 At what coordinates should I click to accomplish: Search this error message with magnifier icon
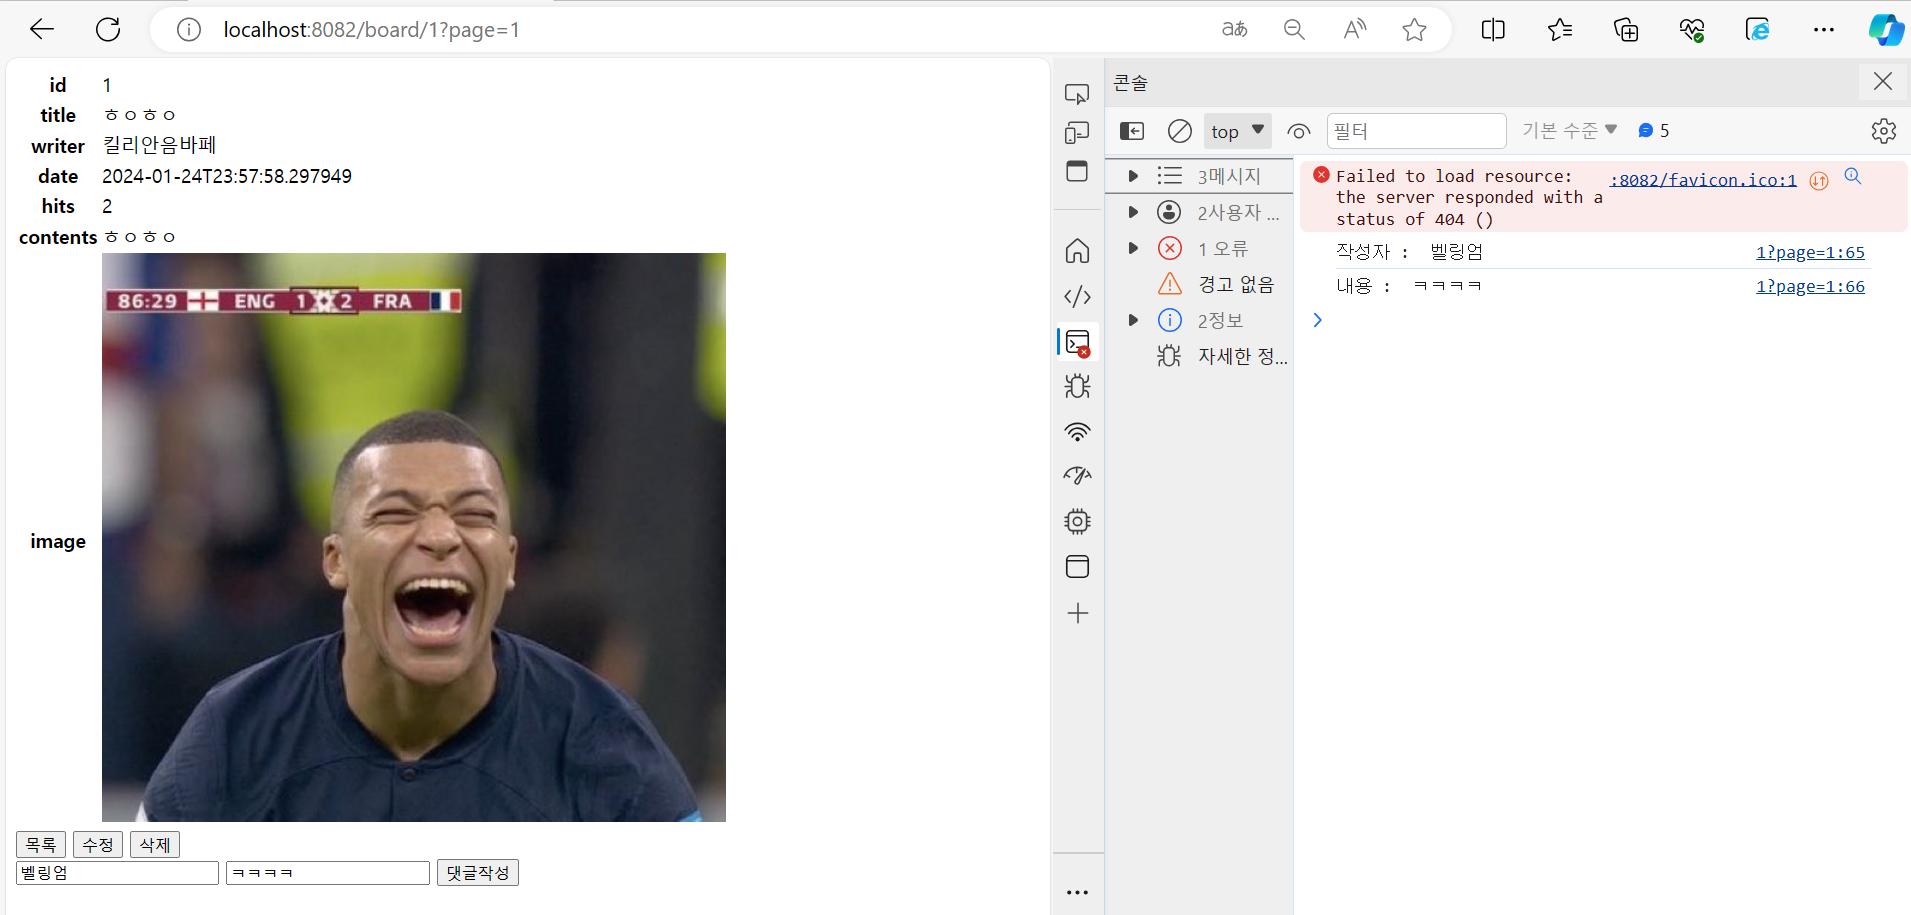(1853, 176)
